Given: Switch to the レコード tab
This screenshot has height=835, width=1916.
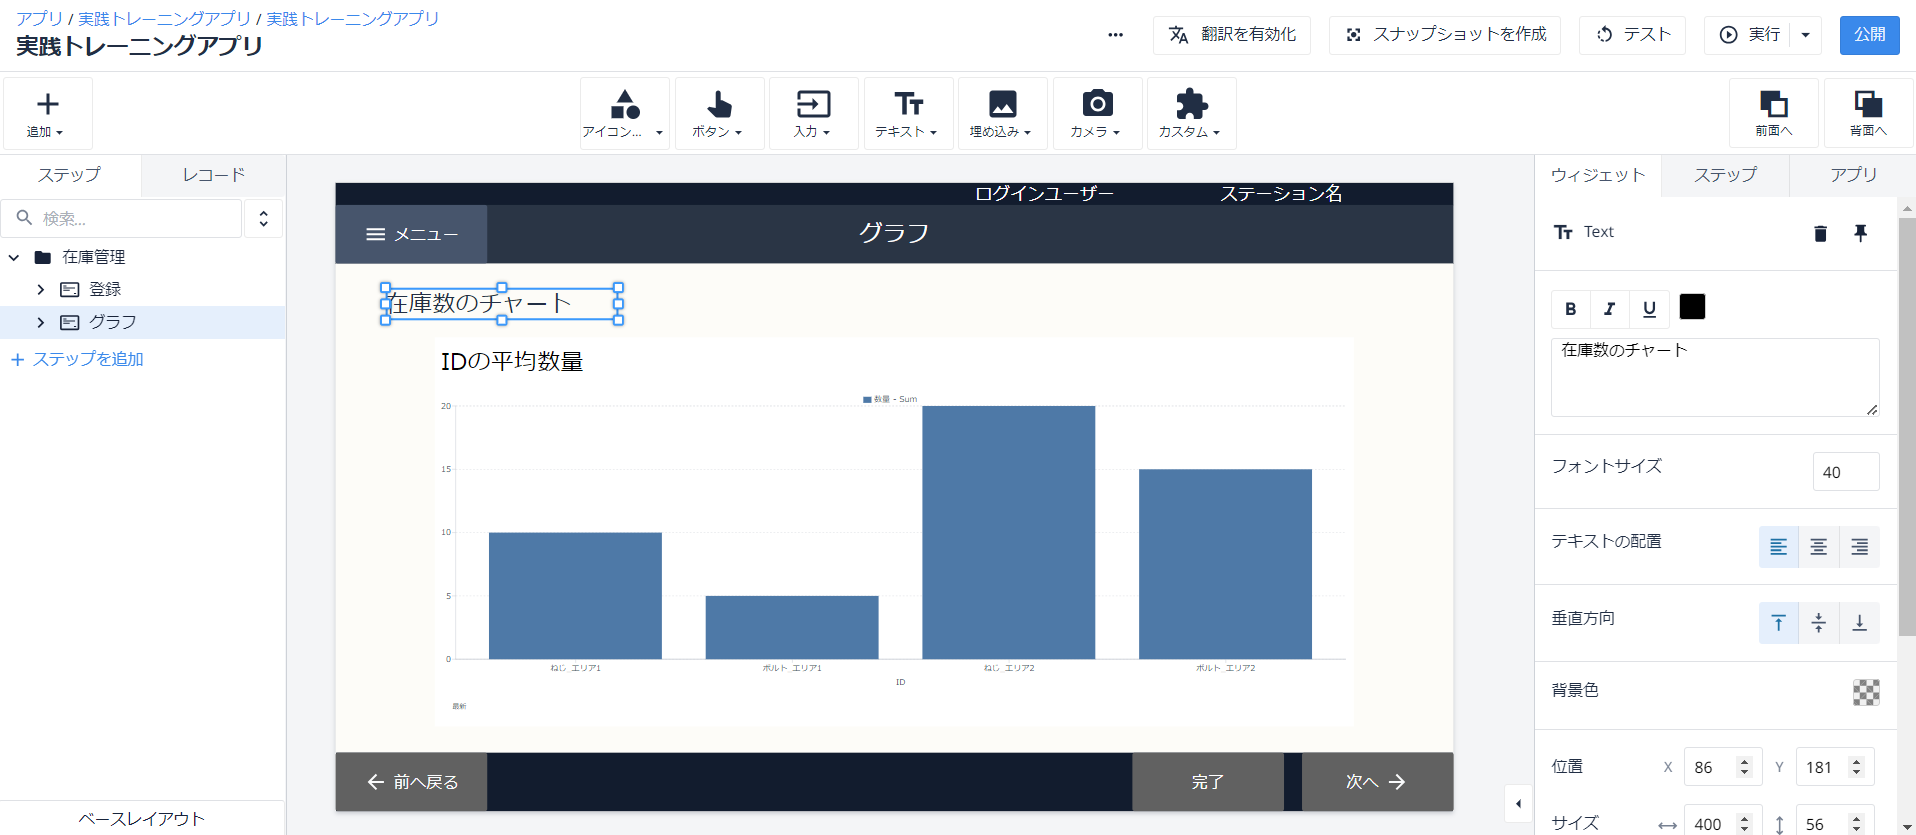Looking at the screenshot, I should (x=213, y=175).
